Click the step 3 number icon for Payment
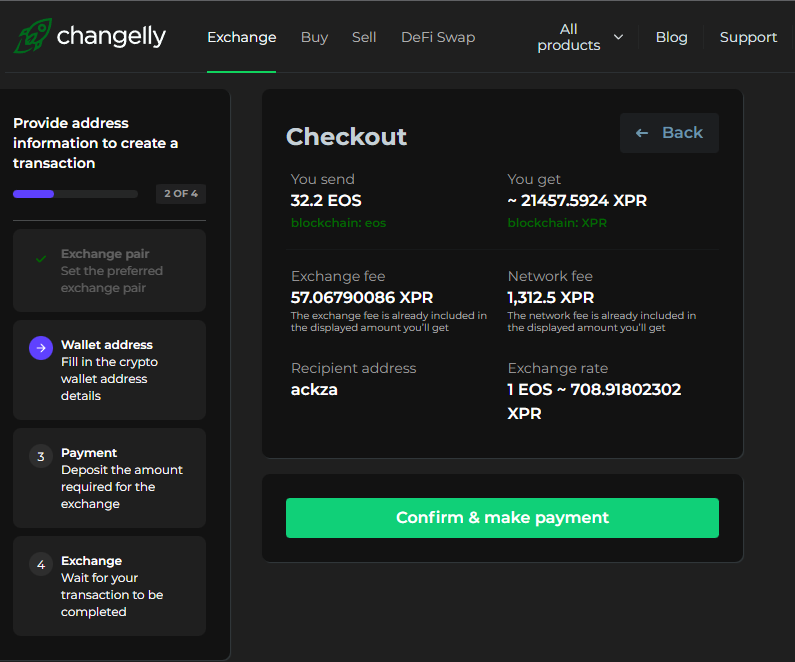 (x=41, y=456)
